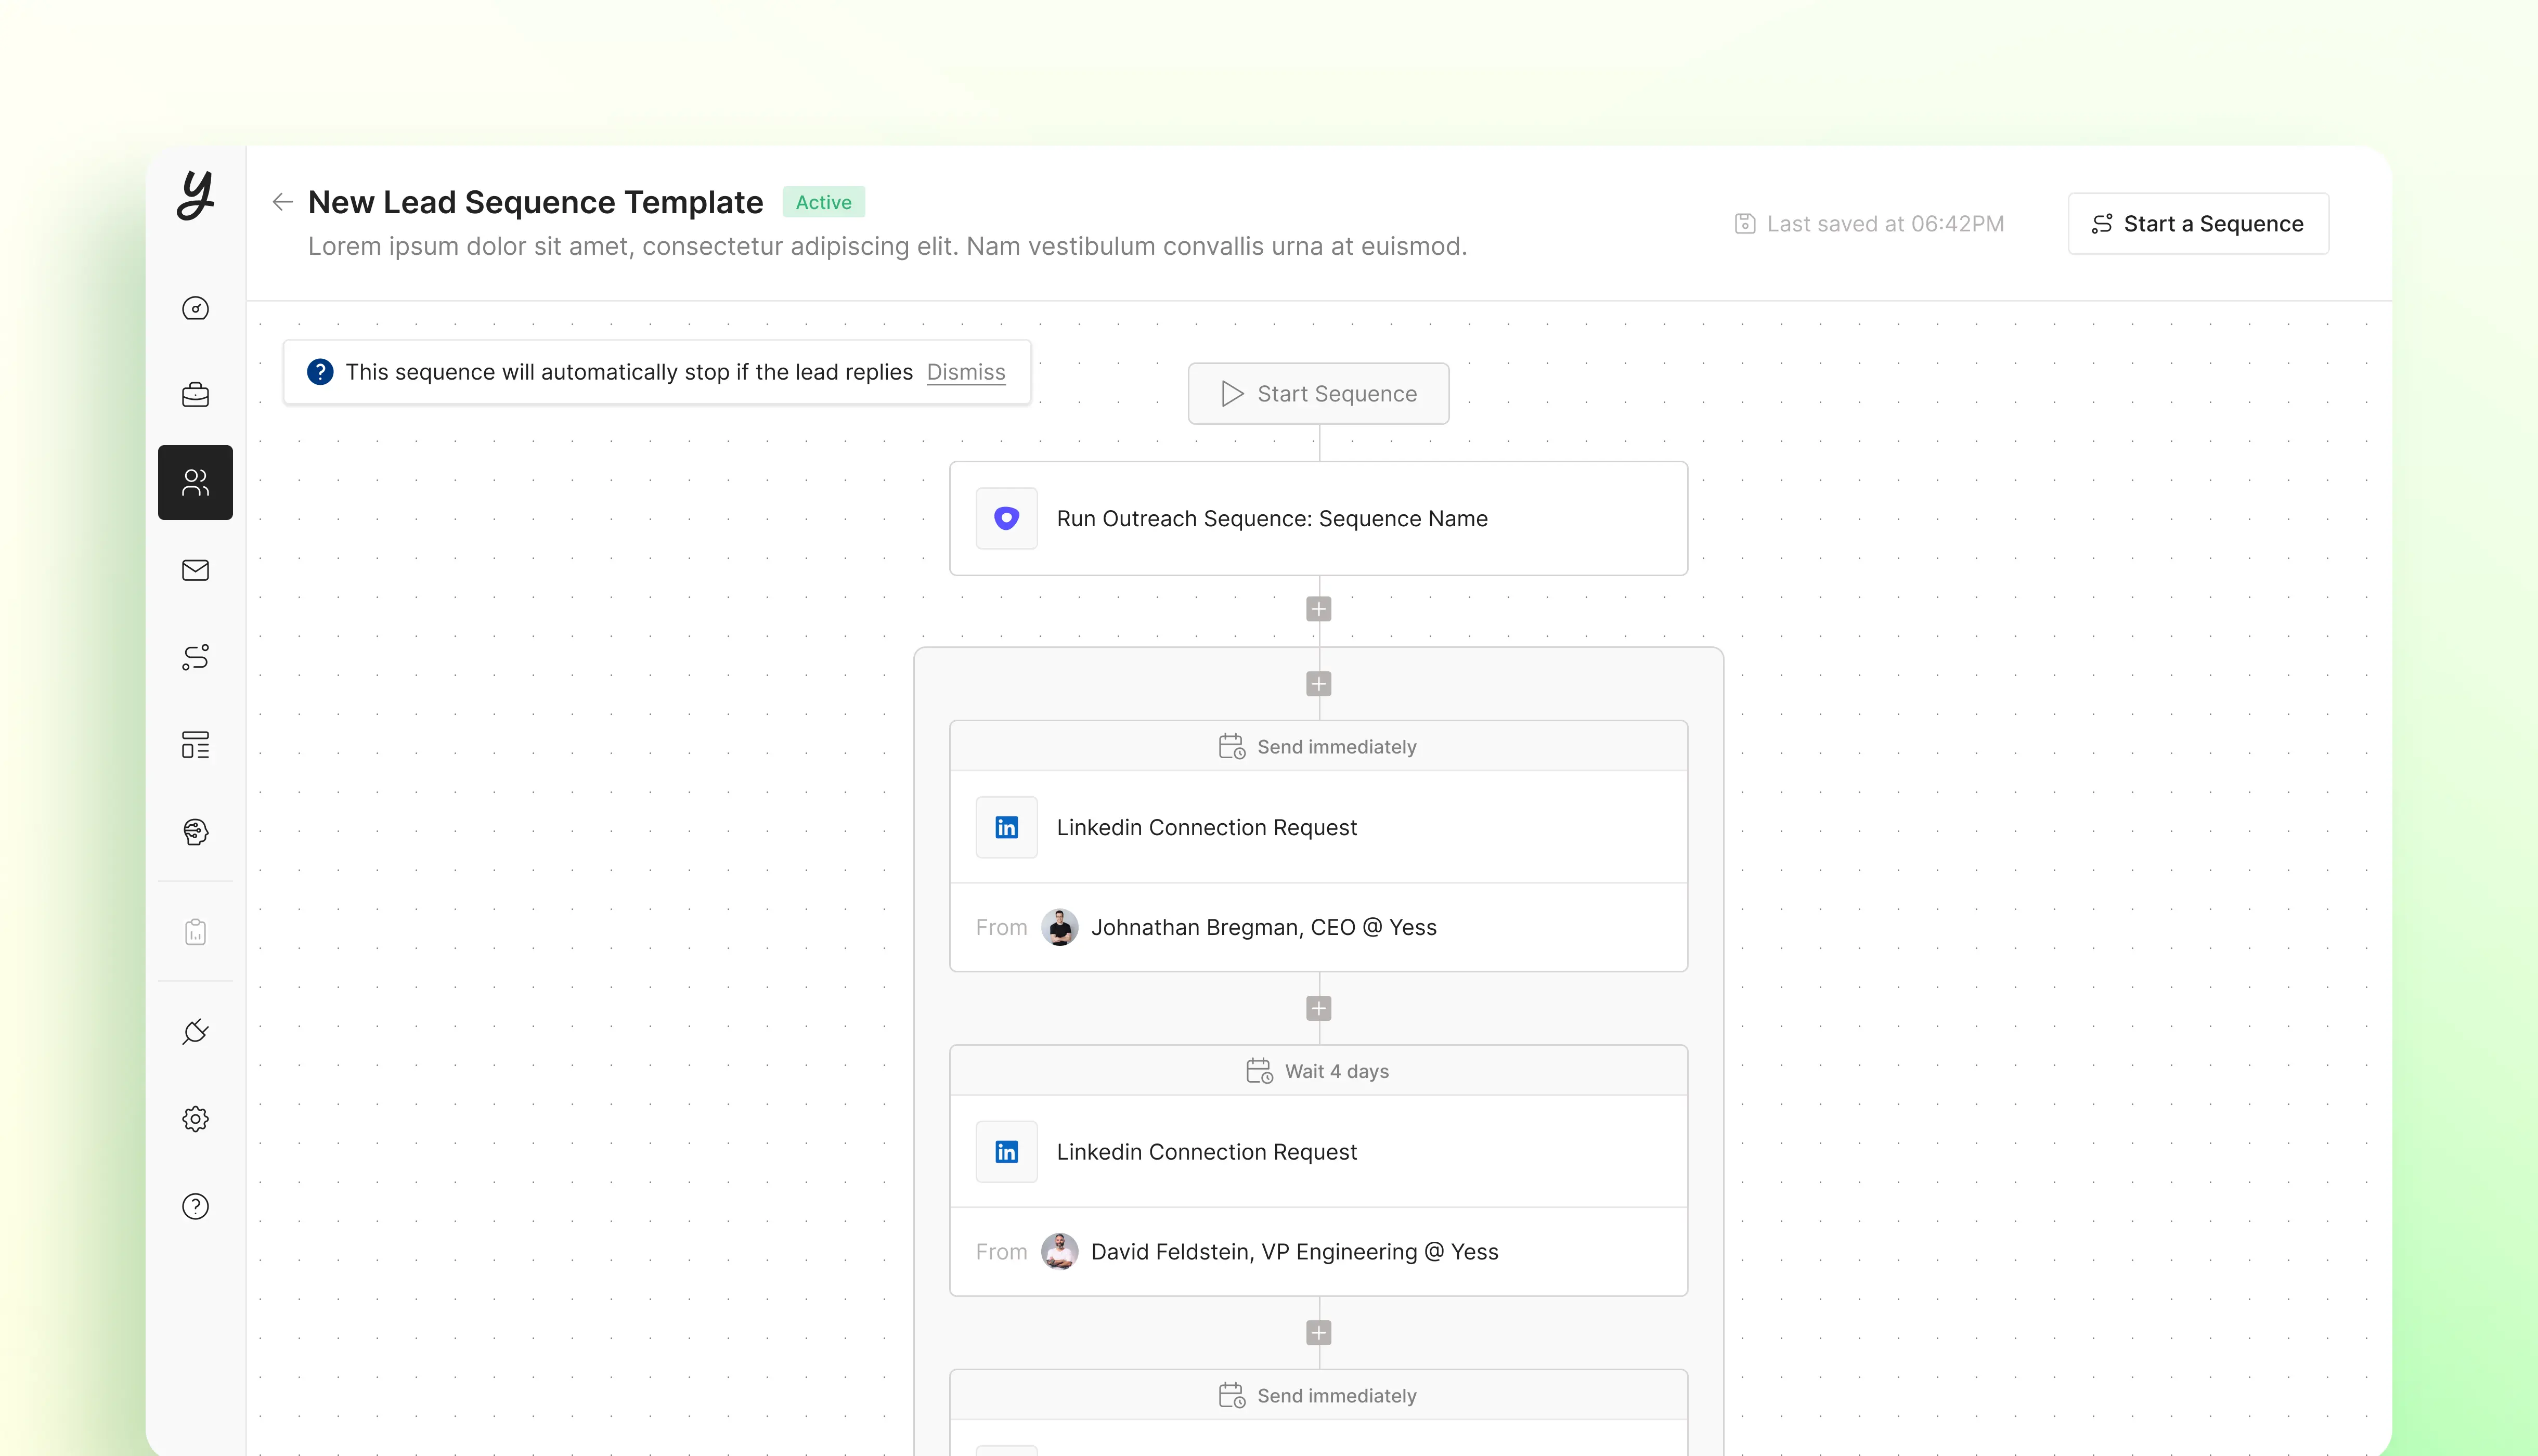Click the Active status badge

click(x=824, y=202)
